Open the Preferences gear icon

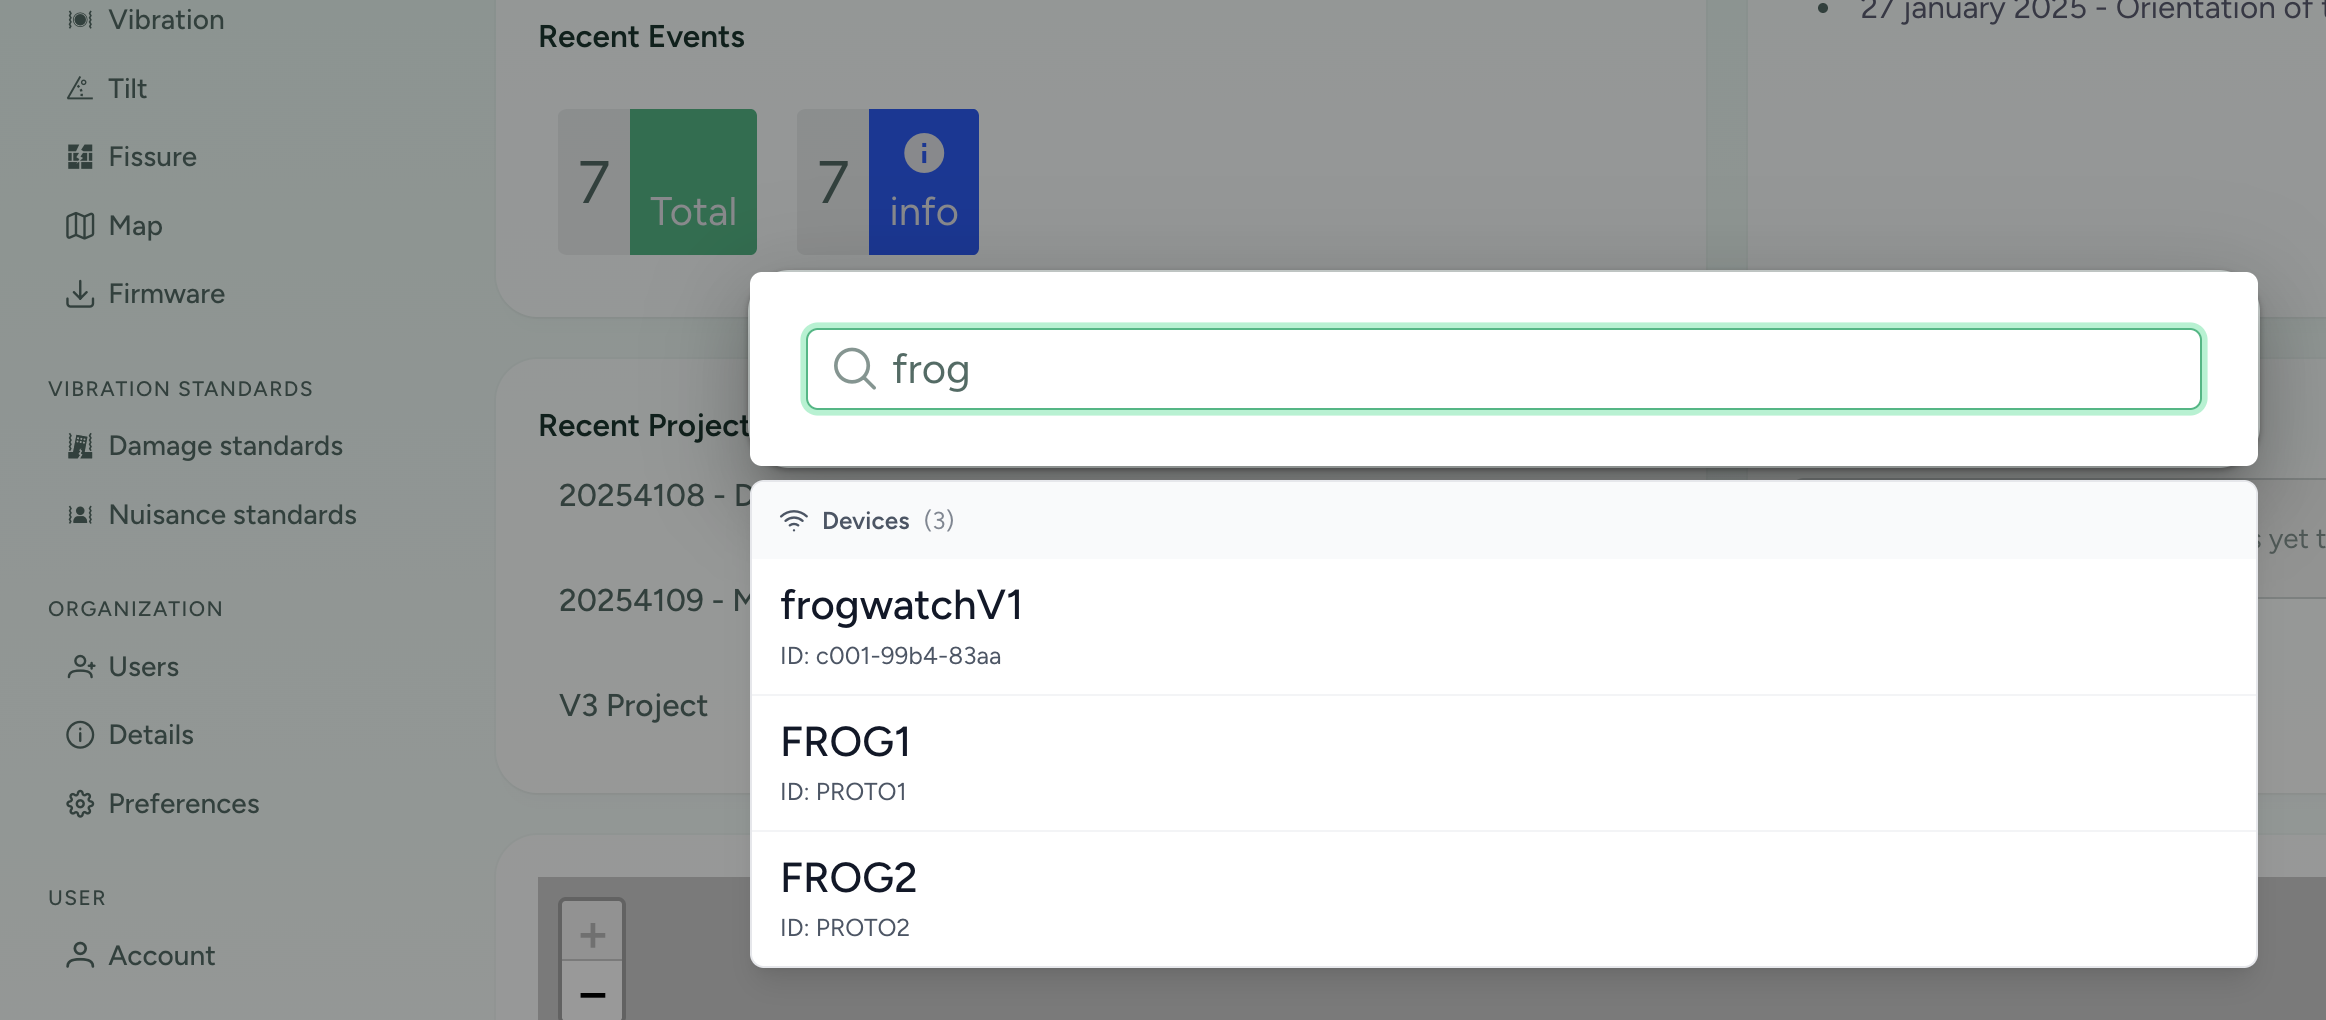pos(80,803)
